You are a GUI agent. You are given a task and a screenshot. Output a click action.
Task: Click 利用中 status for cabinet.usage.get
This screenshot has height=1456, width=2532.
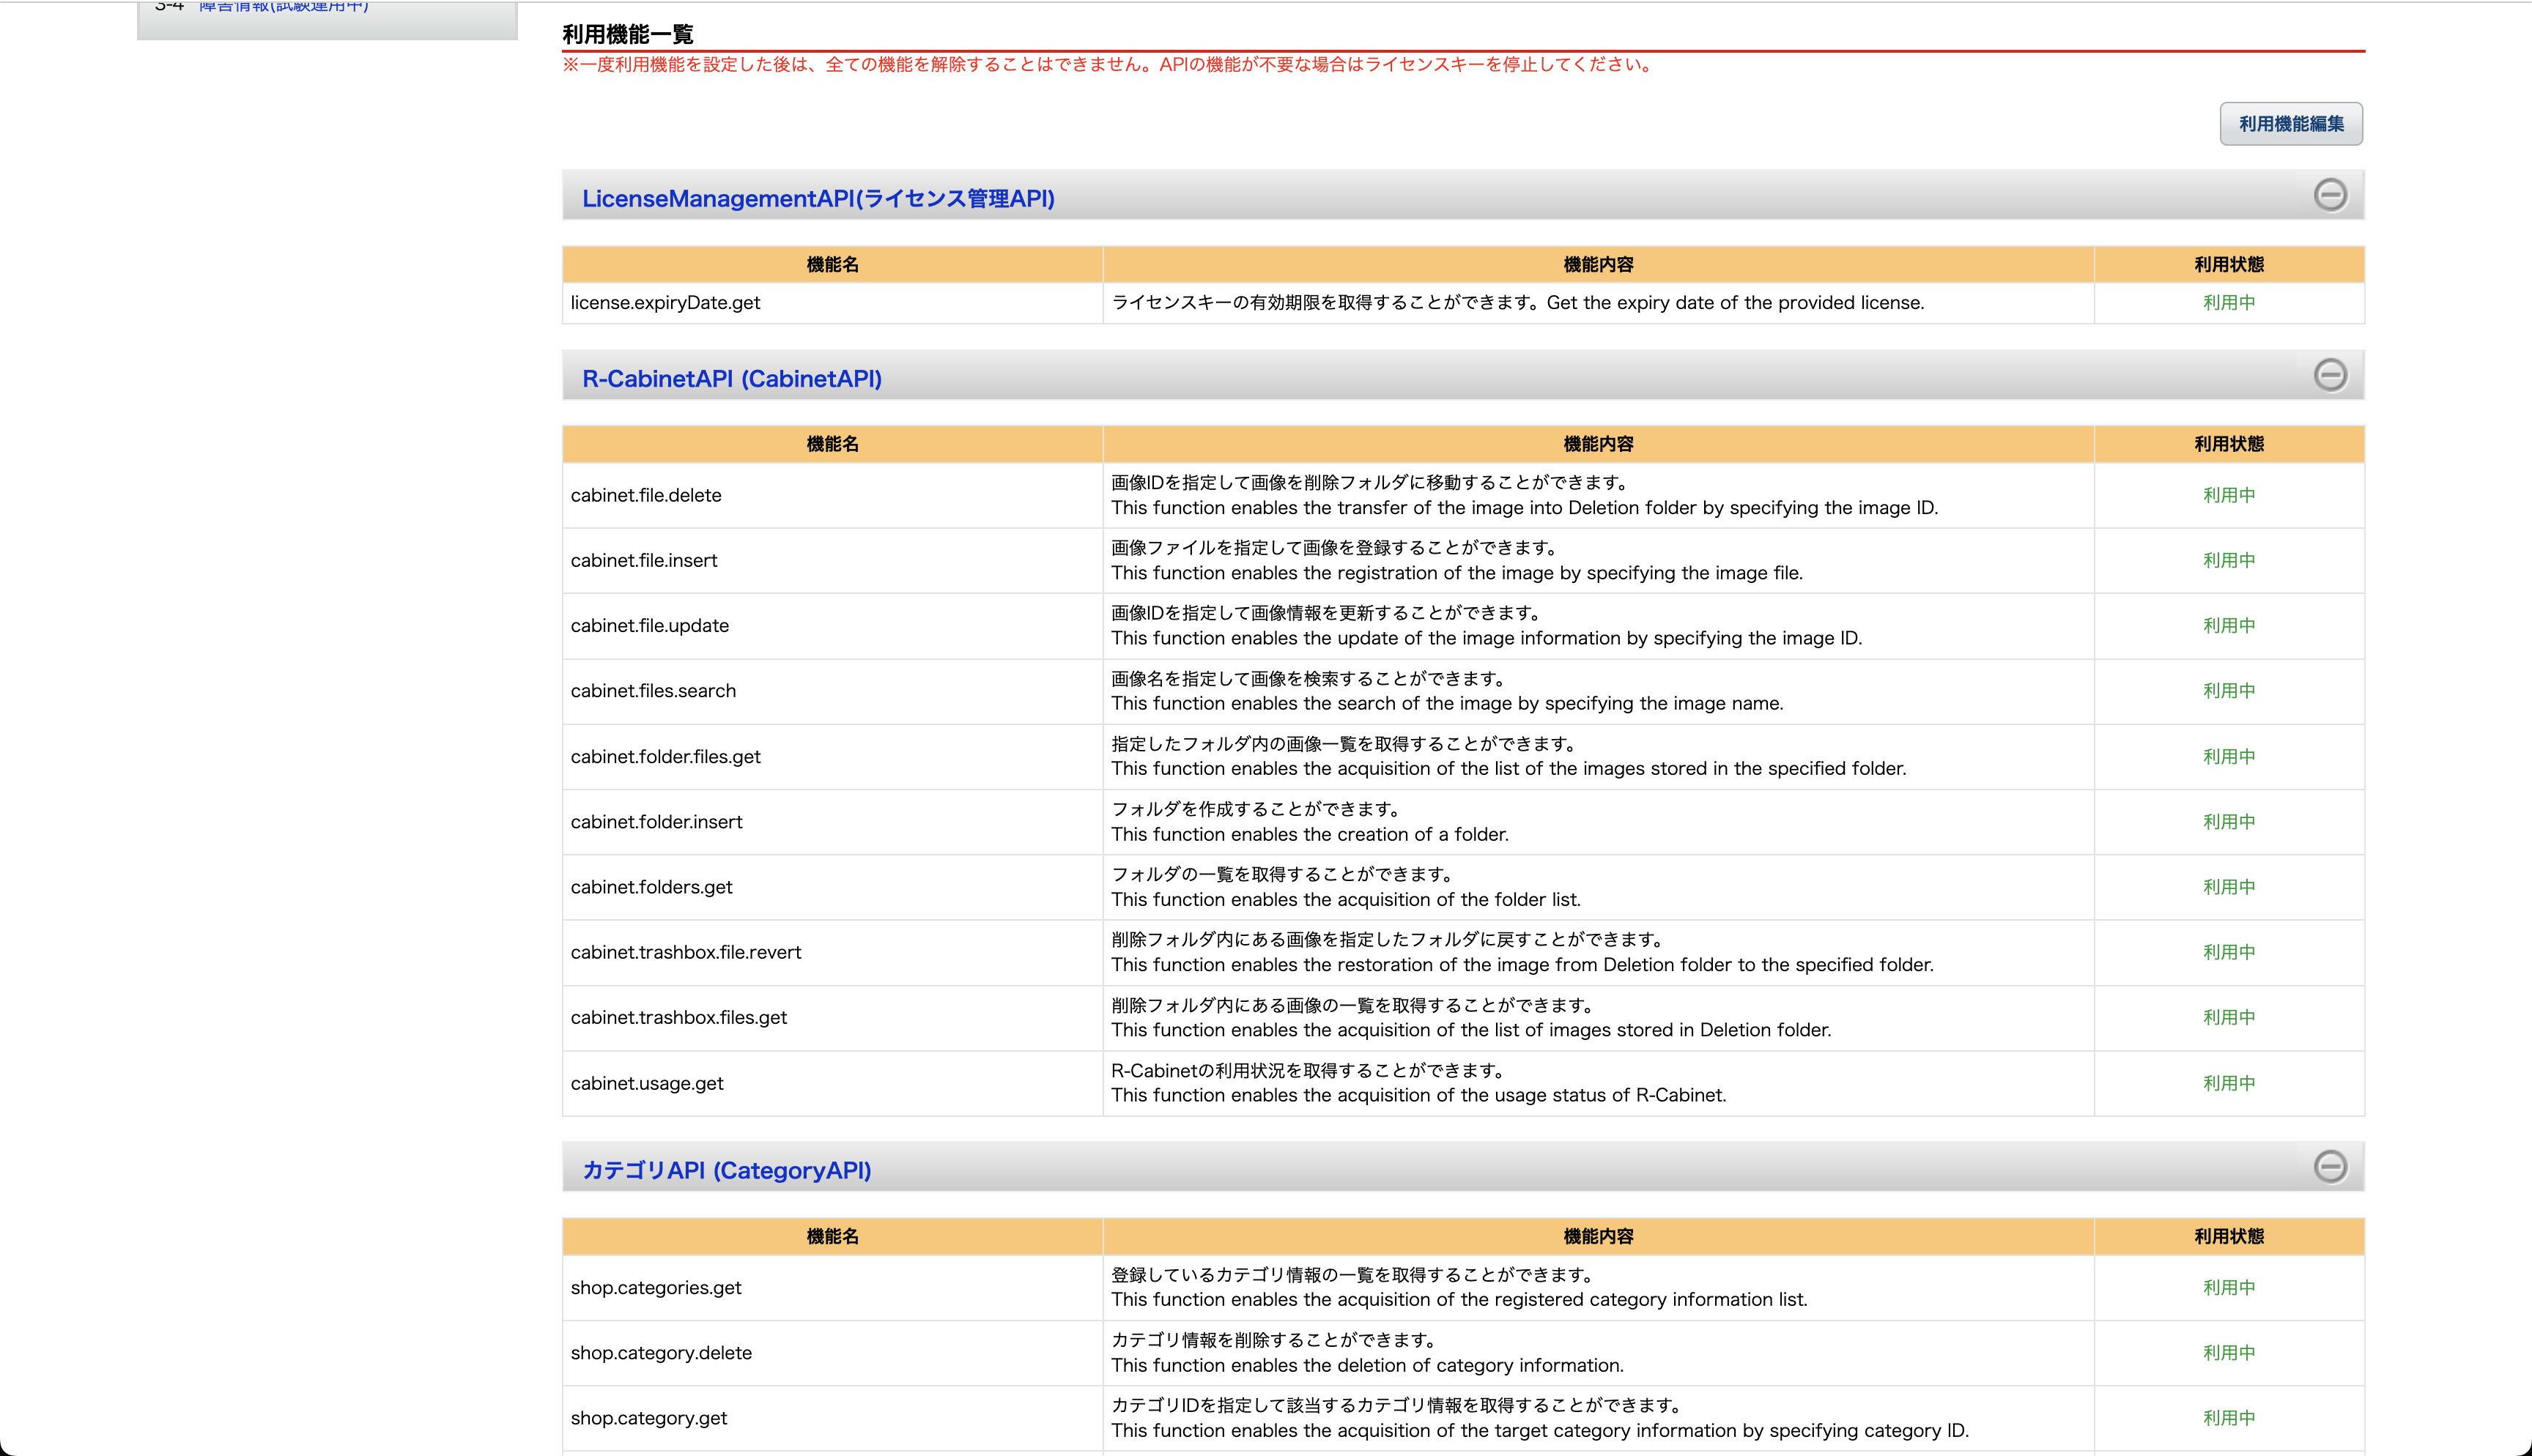(2229, 1083)
